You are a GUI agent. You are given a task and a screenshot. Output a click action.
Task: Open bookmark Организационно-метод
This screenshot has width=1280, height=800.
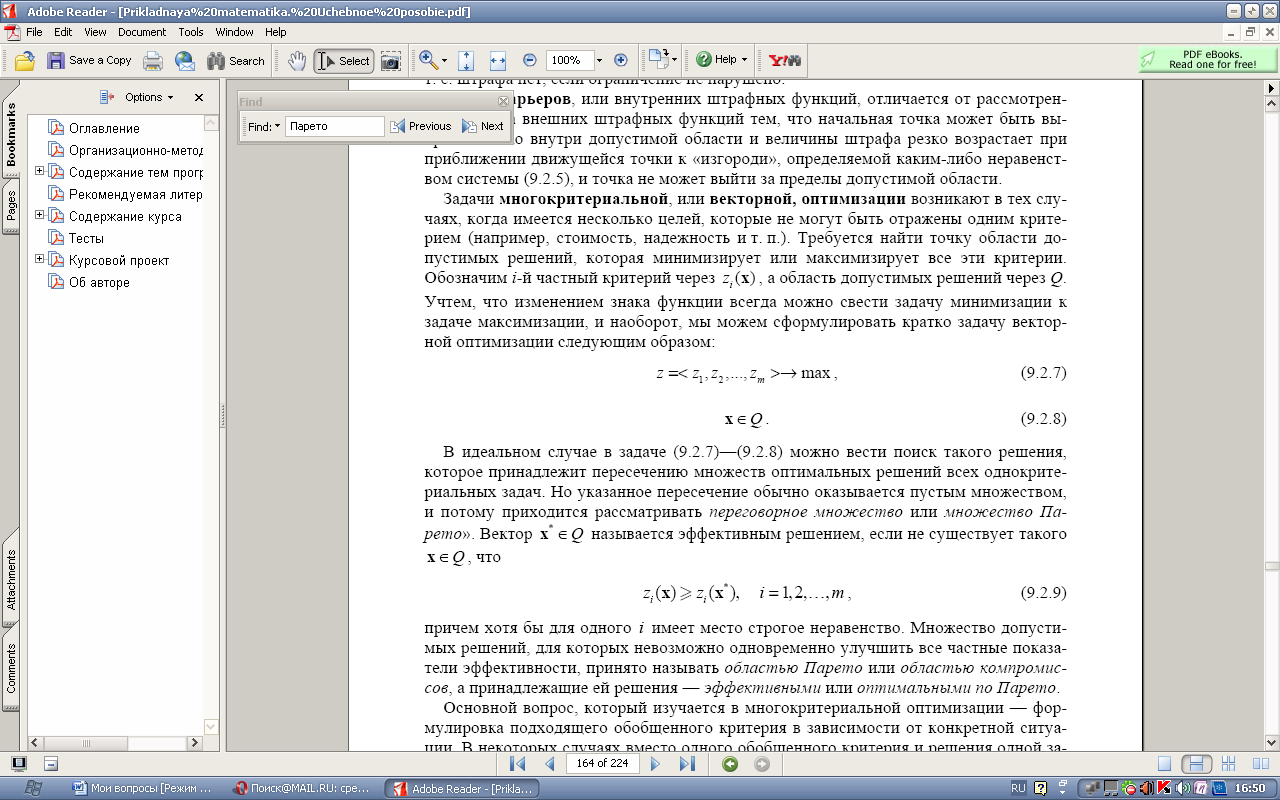pyautogui.click(x=136, y=150)
